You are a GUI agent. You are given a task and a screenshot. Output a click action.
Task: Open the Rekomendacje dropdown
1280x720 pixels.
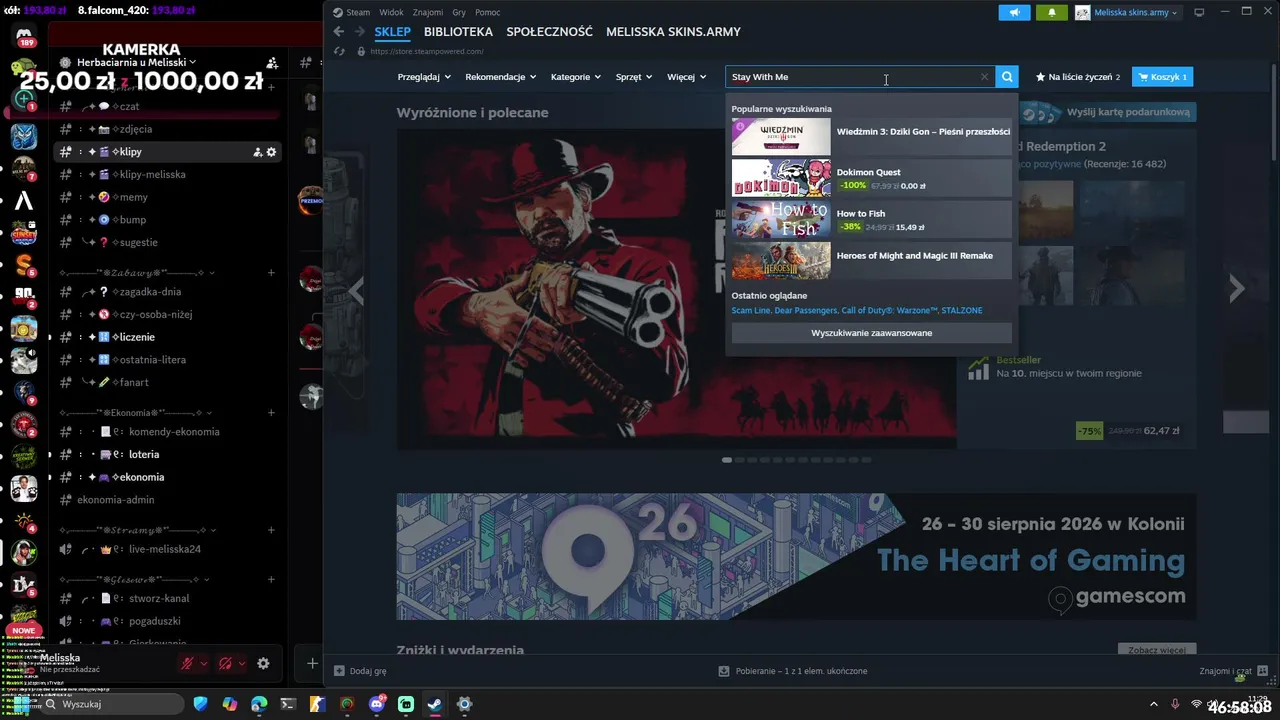tap(501, 77)
